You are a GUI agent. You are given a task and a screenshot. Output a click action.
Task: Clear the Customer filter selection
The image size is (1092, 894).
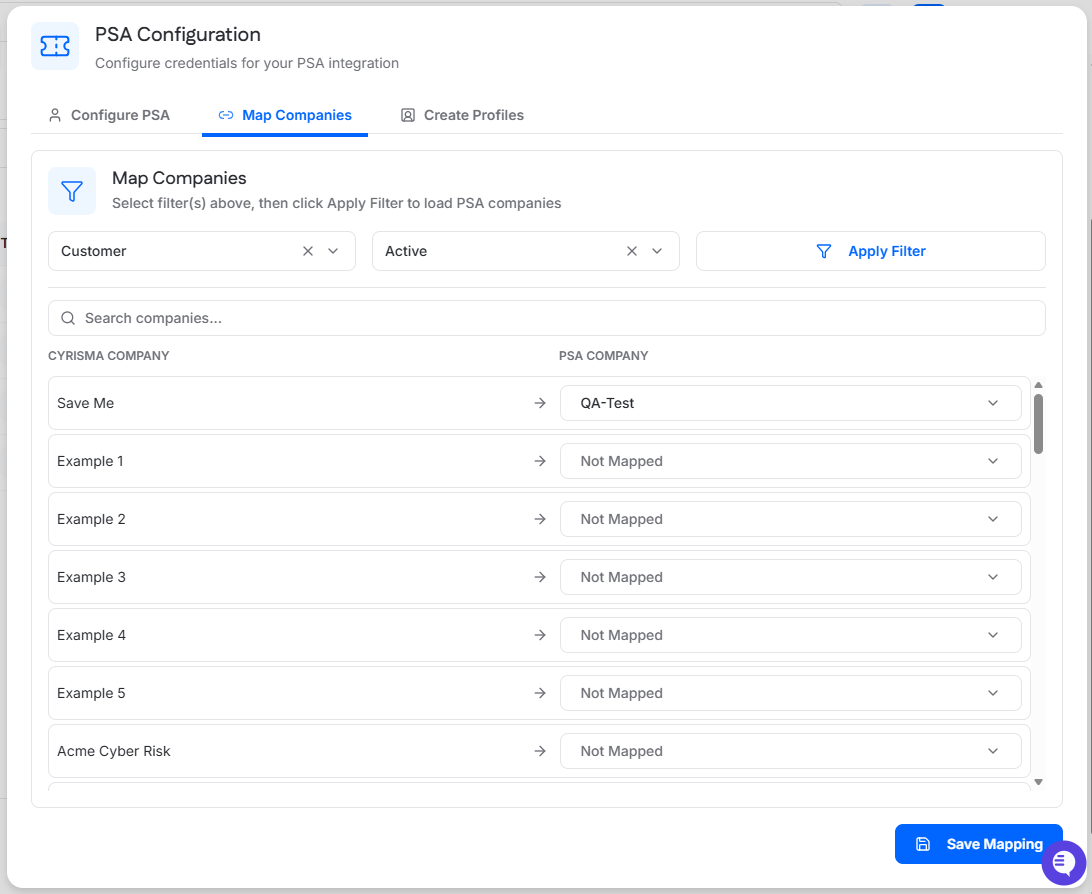point(308,251)
